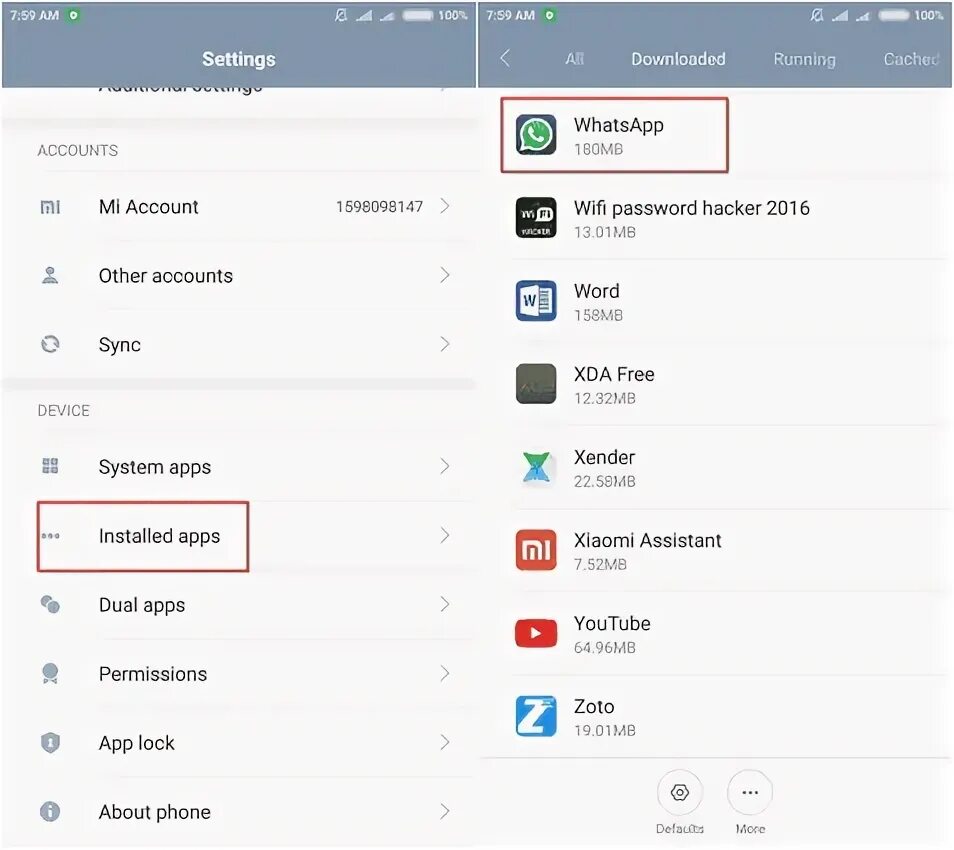Go back with the back arrow

coord(505,58)
